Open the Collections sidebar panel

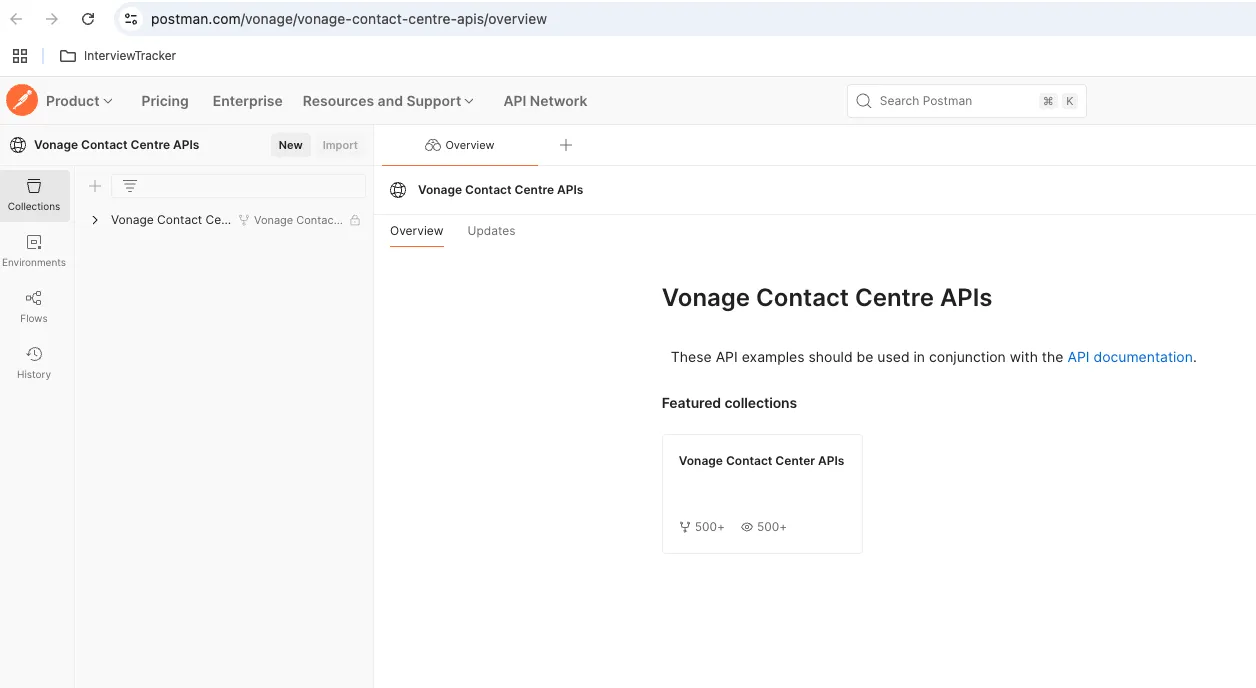(34, 195)
